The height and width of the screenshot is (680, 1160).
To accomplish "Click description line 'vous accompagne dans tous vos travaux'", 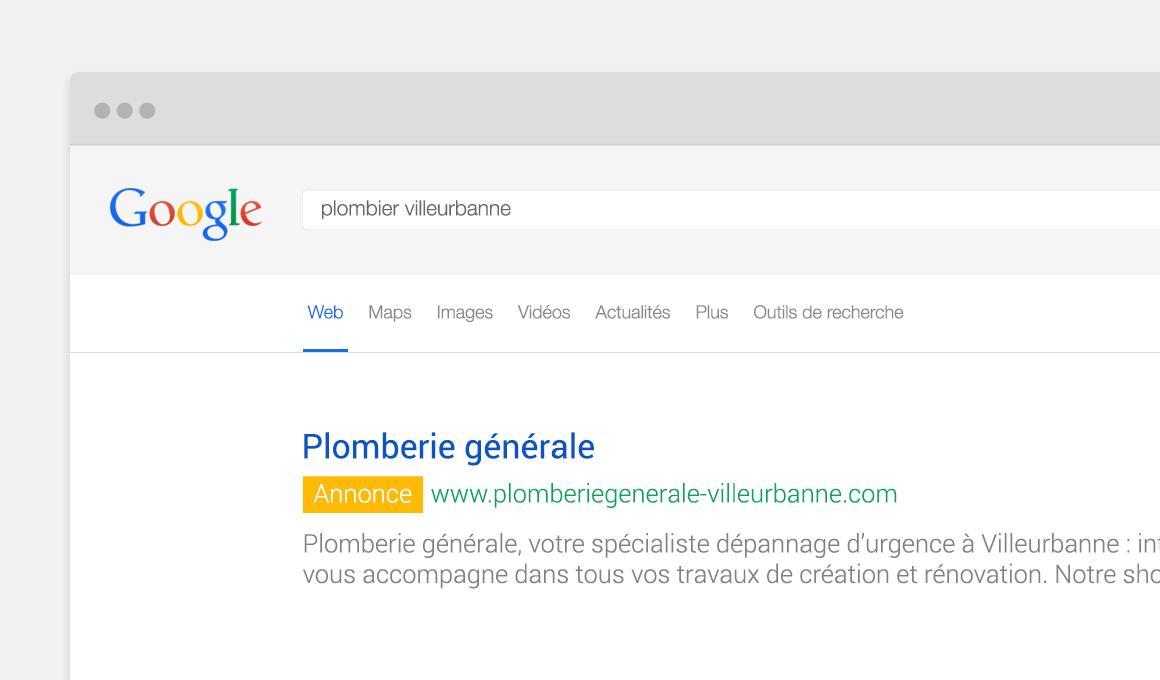I will (731, 575).
